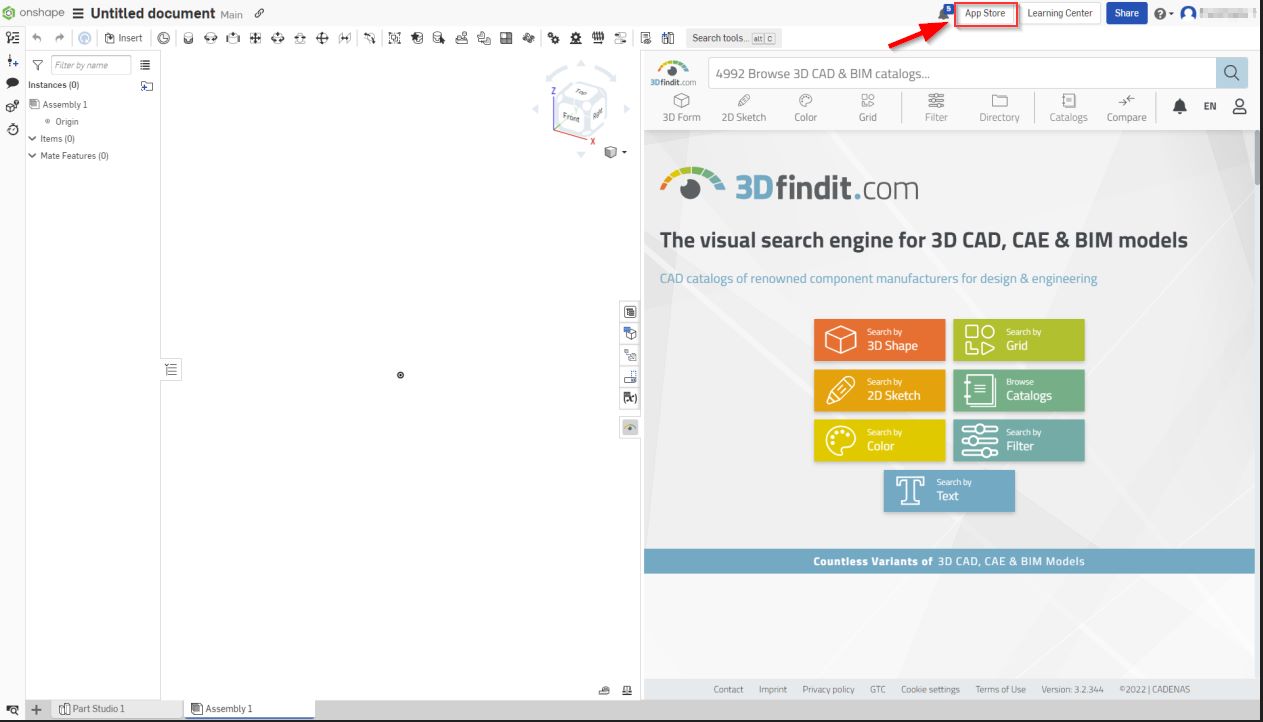Collapse the Mate Features (0) section
This screenshot has height=722, width=1263.
(33, 156)
